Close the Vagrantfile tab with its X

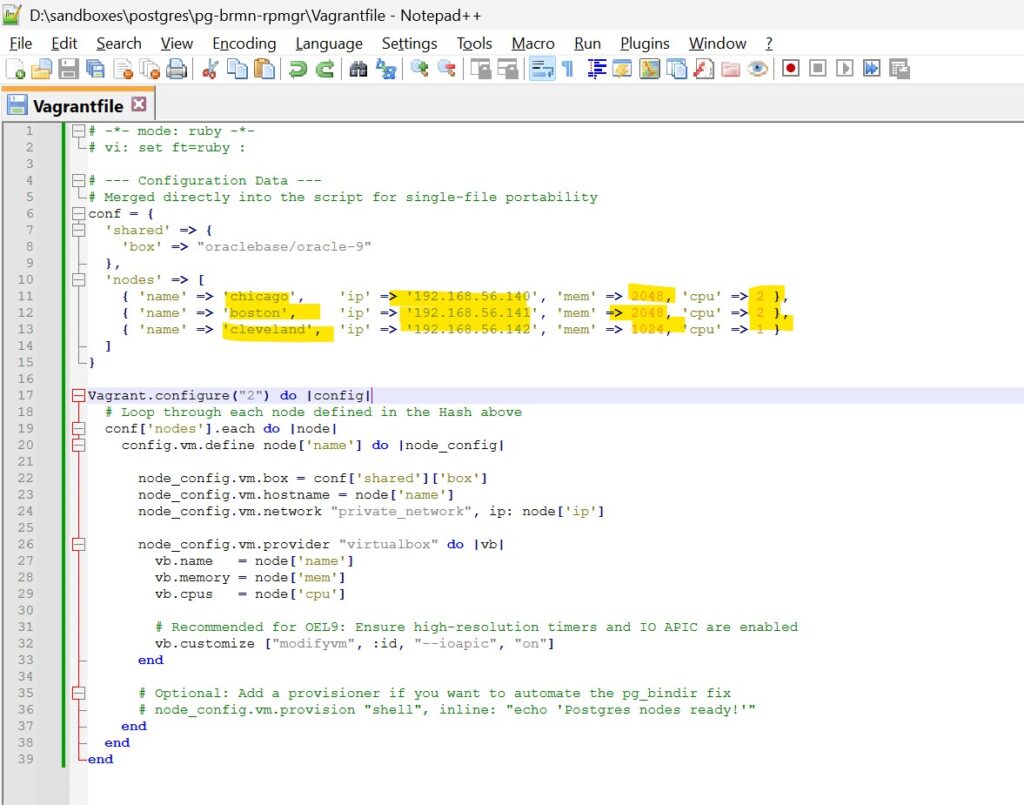(139, 105)
